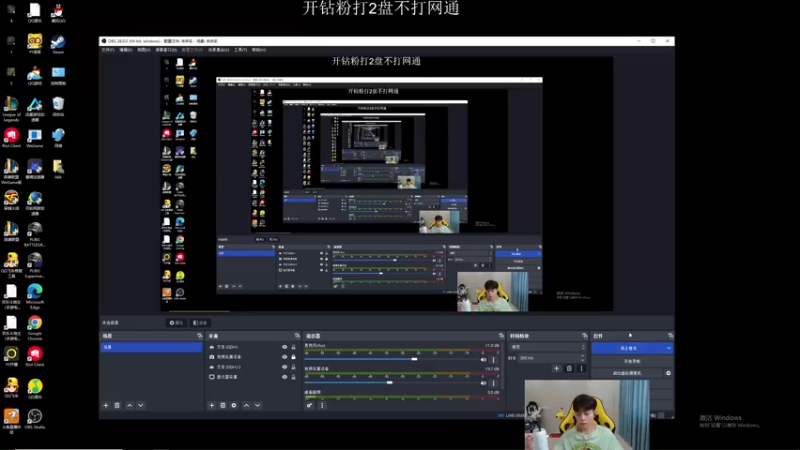Open options menu for 麦克风/Aux channel

pyautogui.click(x=493, y=360)
